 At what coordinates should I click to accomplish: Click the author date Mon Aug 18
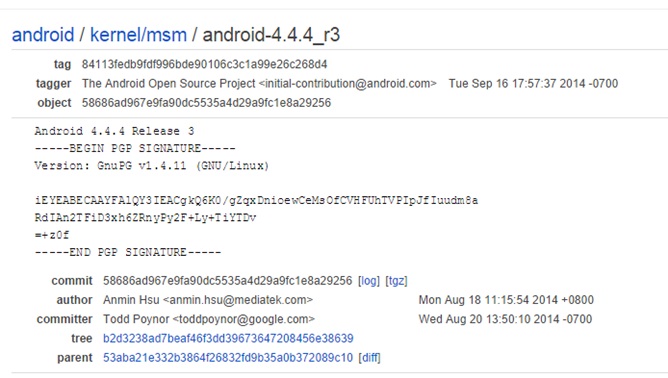point(506,300)
